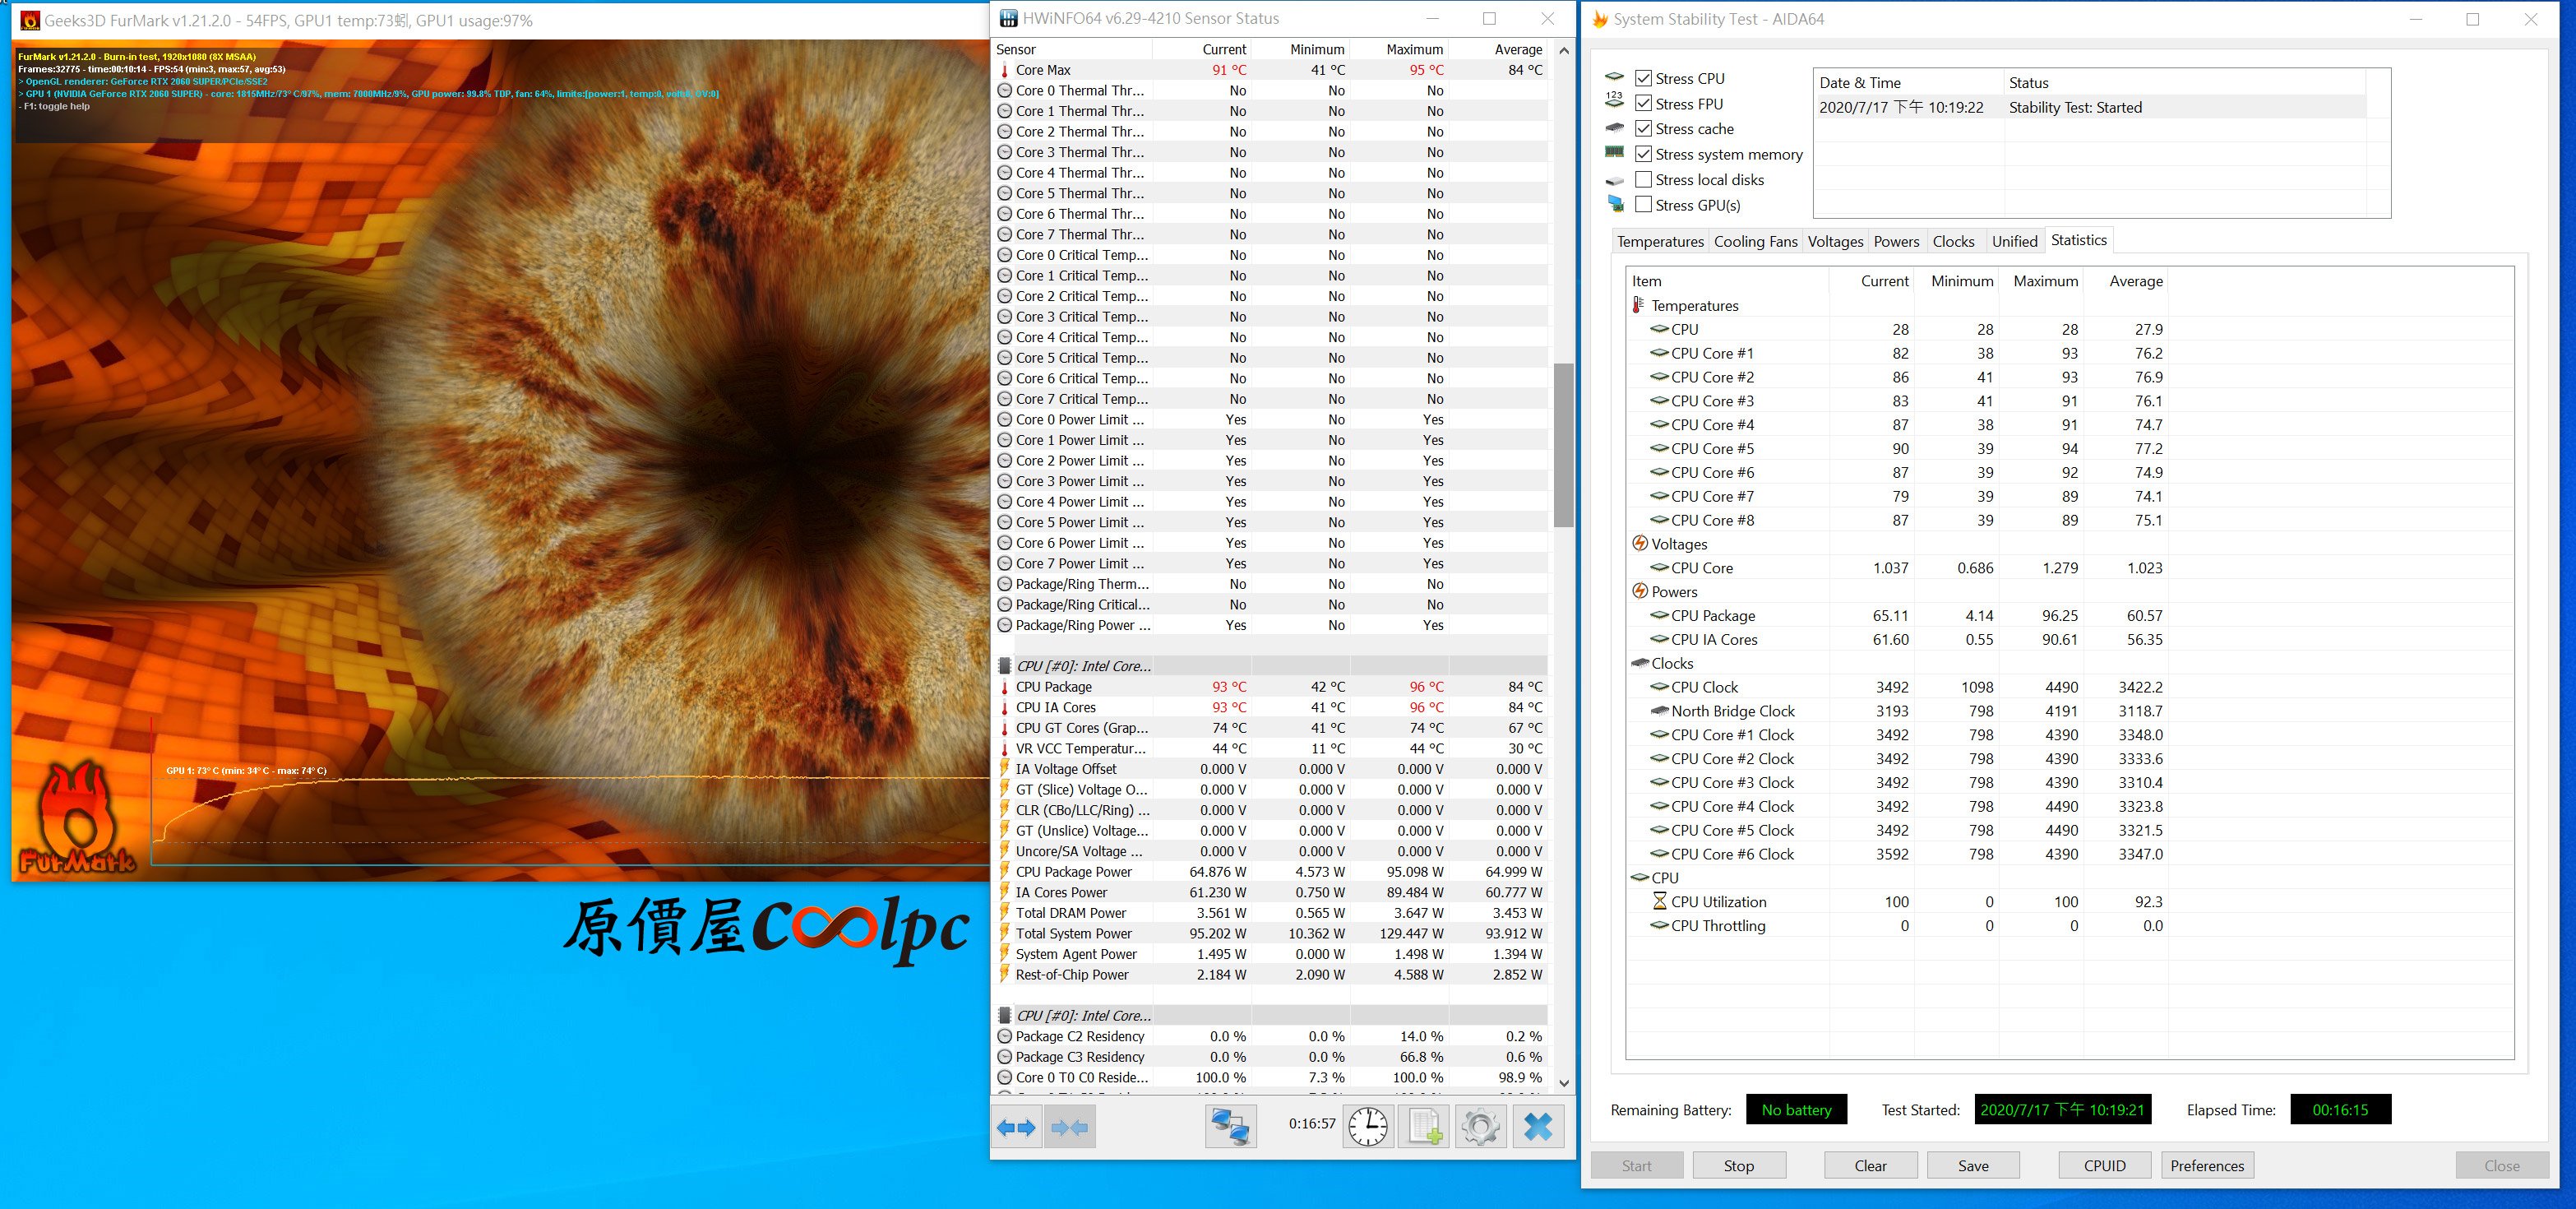Open AIDA64 Cooling Fans tab
This screenshot has height=1209, width=2576.
1755,241
